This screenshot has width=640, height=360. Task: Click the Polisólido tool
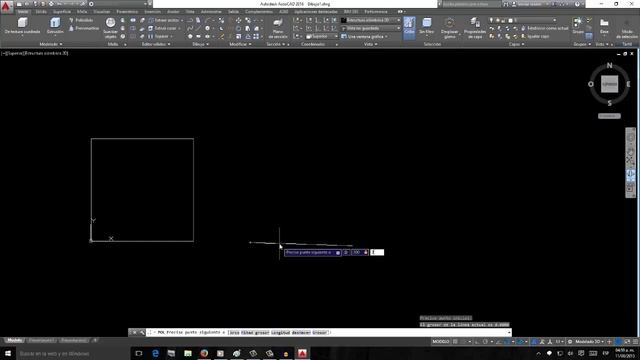coord(82,20)
